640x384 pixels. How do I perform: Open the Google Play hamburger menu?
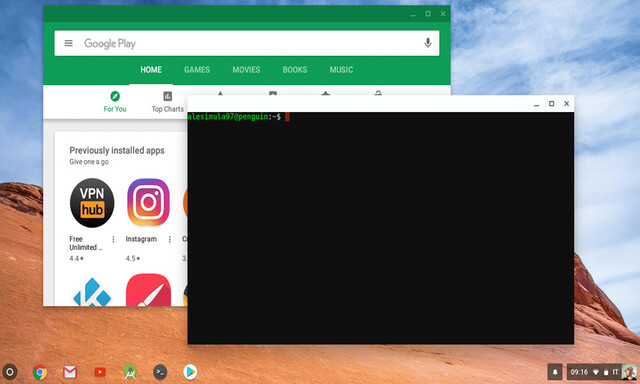[x=69, y=43]
